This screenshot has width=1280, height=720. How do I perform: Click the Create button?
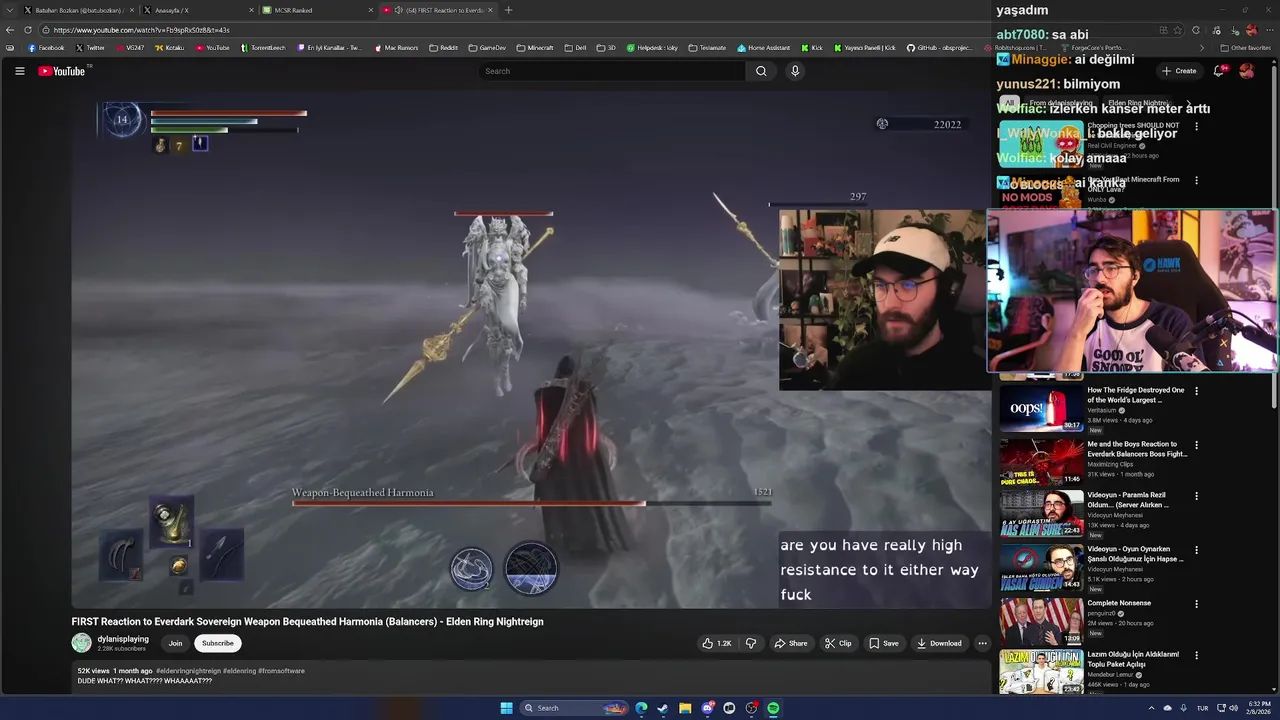[x=1179, y=71]
